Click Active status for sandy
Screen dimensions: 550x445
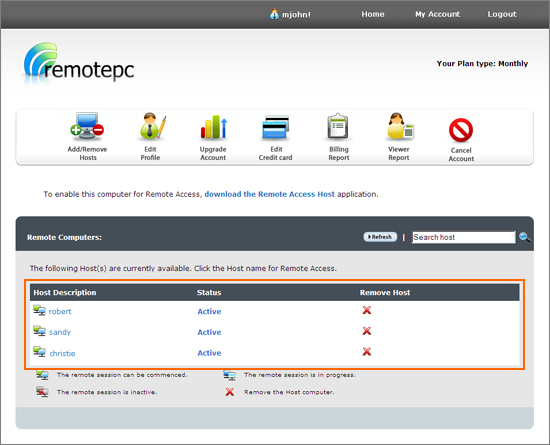(209, 332)
